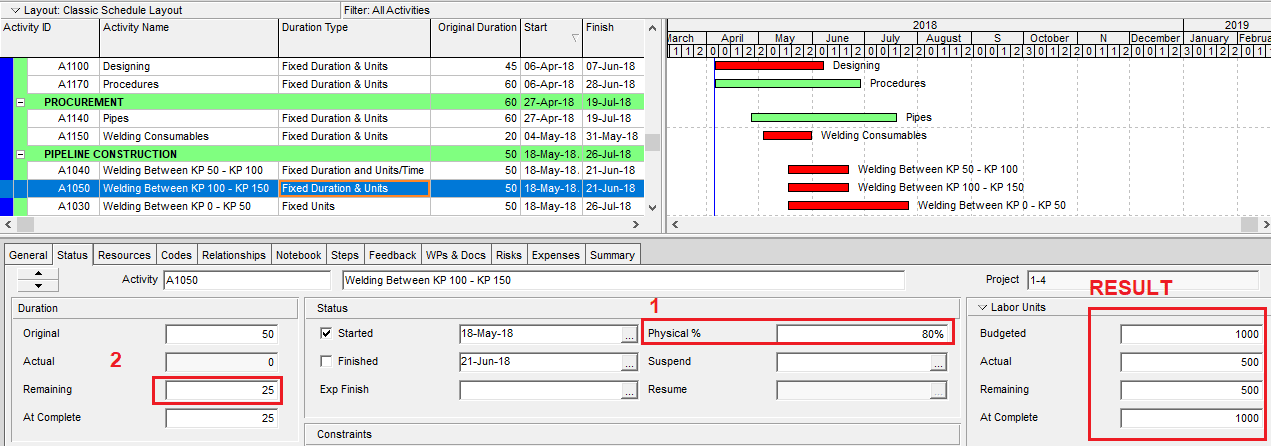This screenshot has width=1271, height=446.
Task: Toggle the Started checkbox
Action: [x=326, y=333]
